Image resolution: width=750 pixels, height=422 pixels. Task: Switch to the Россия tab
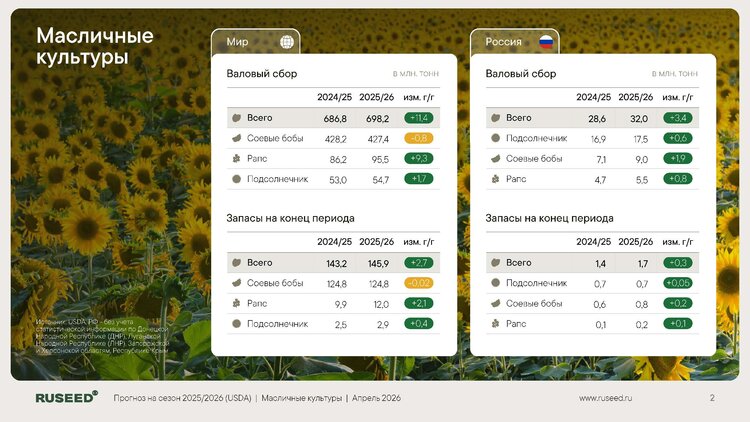[x=515, y=42]
